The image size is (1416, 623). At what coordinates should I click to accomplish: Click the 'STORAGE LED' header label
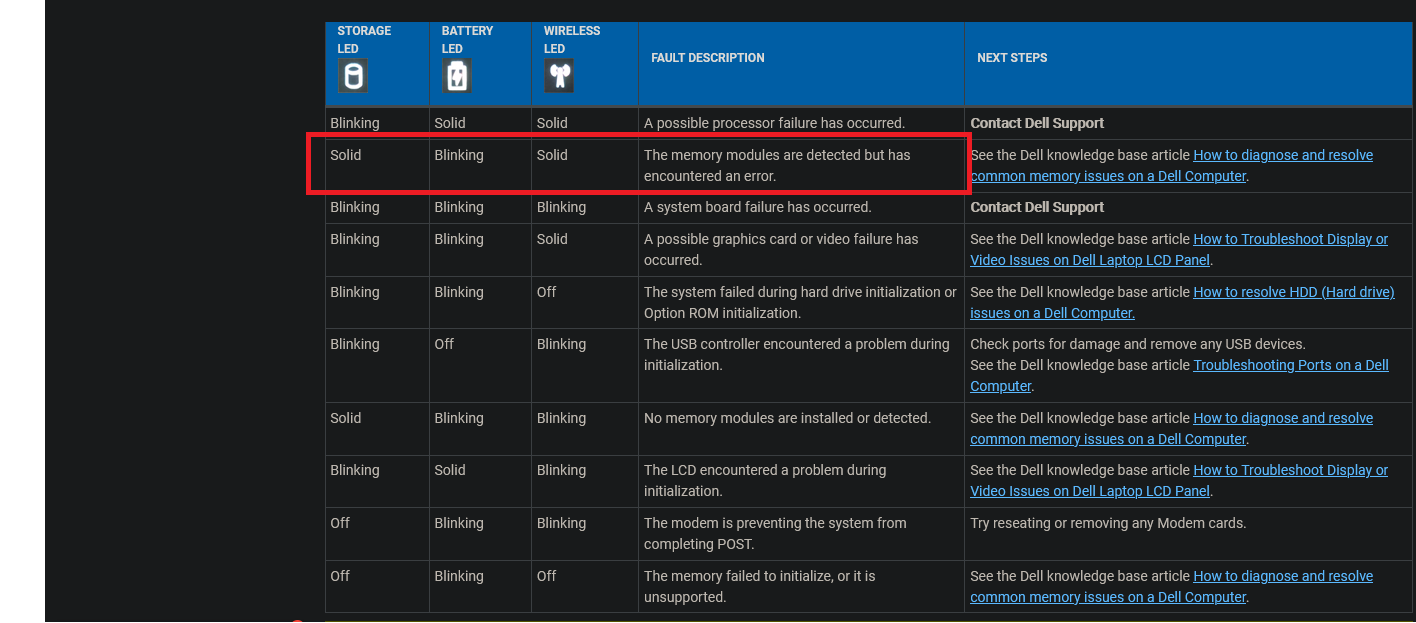[364, 40]
